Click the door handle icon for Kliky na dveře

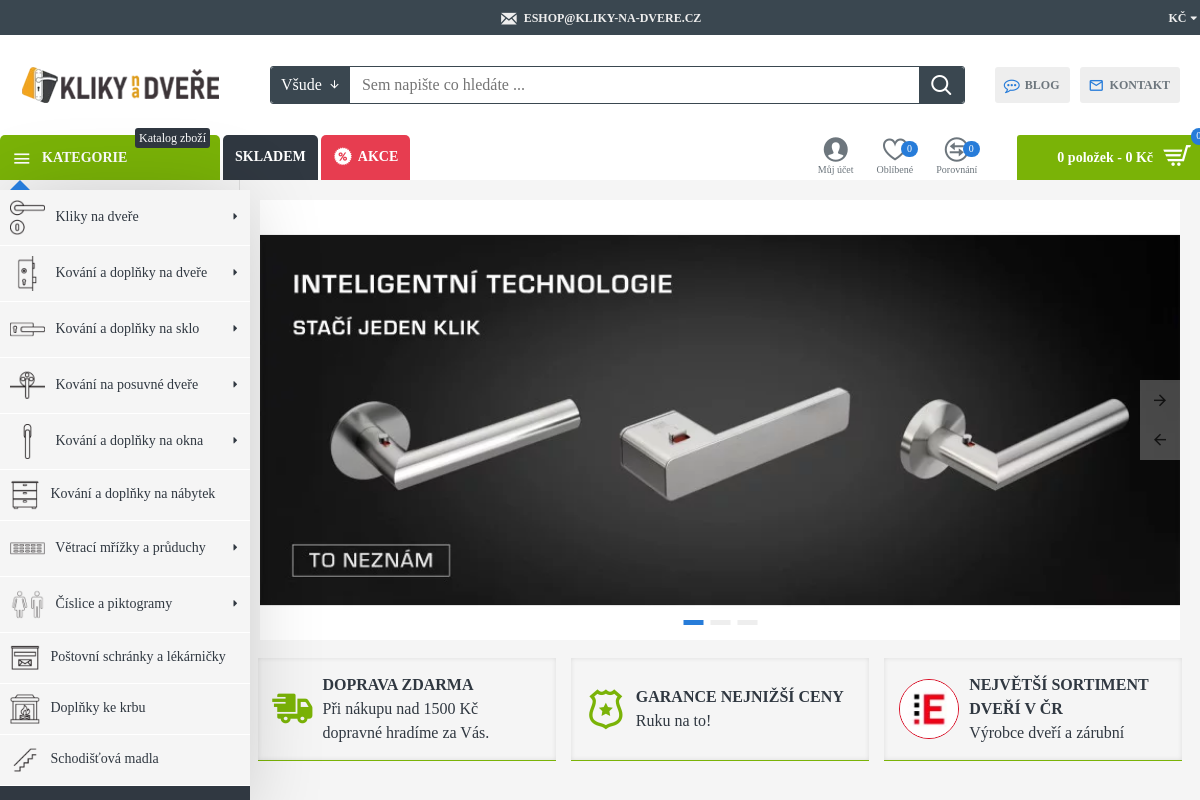27,217
